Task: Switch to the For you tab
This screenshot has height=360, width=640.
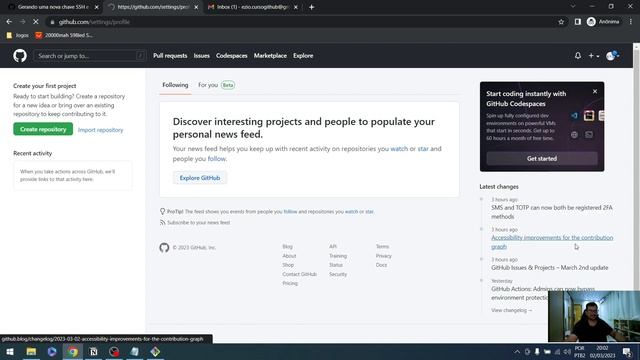Action: [x=216, y=85]
